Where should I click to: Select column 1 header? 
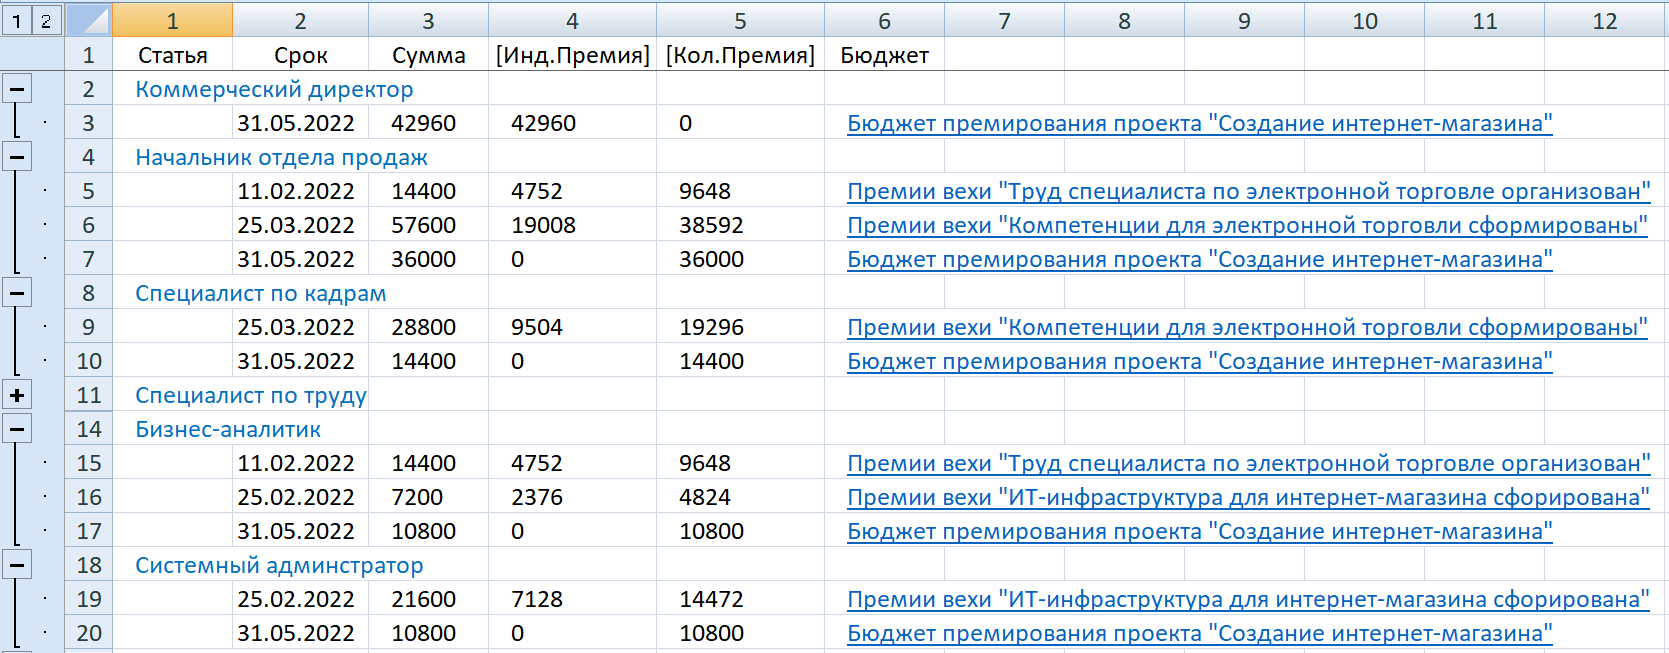172,20
